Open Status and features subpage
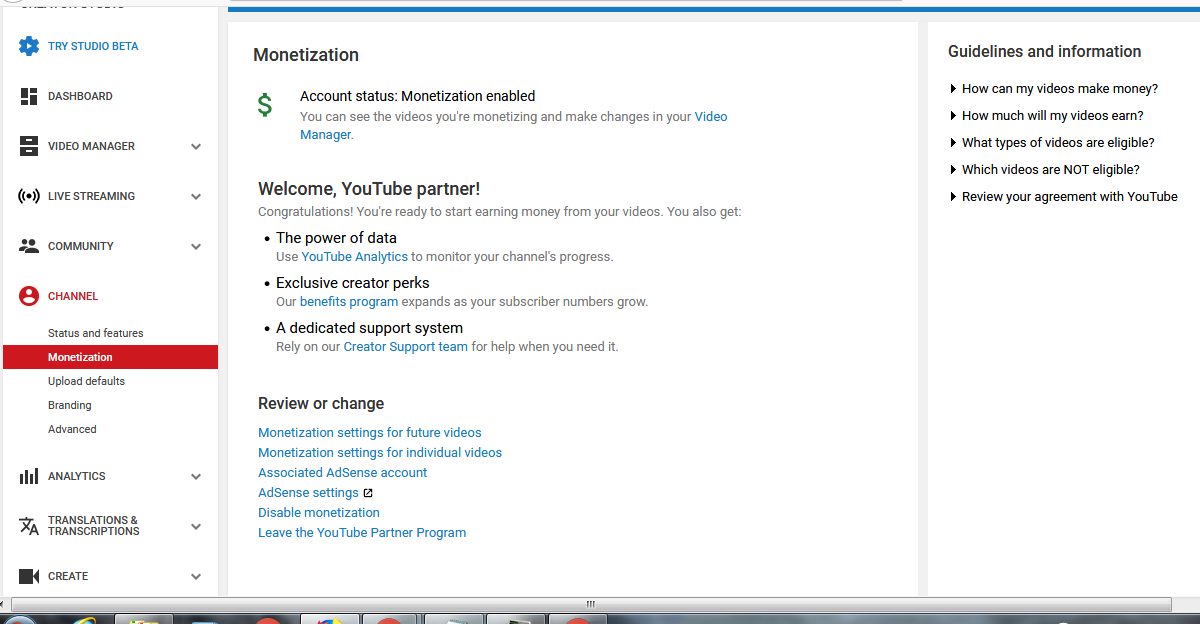 click(95, 333)
